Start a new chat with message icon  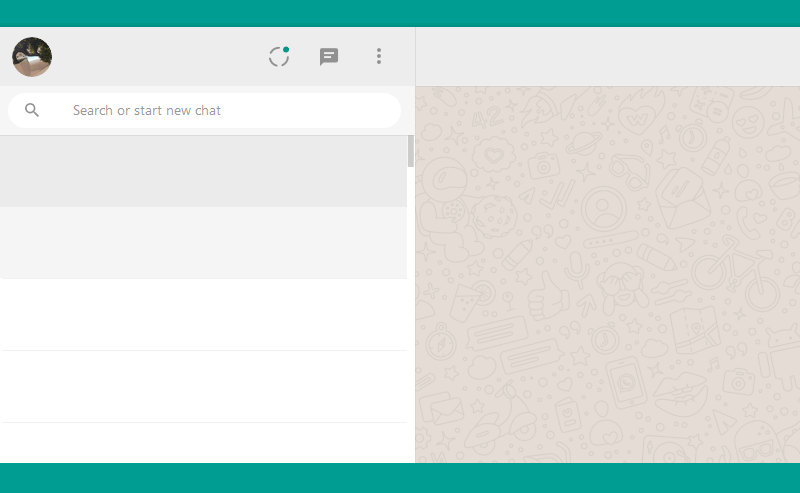click(329, 56)
